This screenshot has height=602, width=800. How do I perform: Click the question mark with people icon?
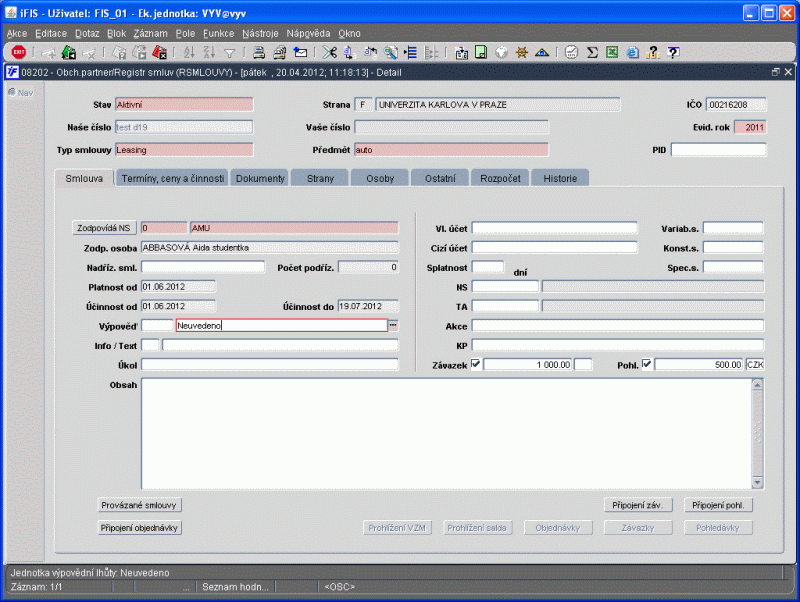(653, 52)
